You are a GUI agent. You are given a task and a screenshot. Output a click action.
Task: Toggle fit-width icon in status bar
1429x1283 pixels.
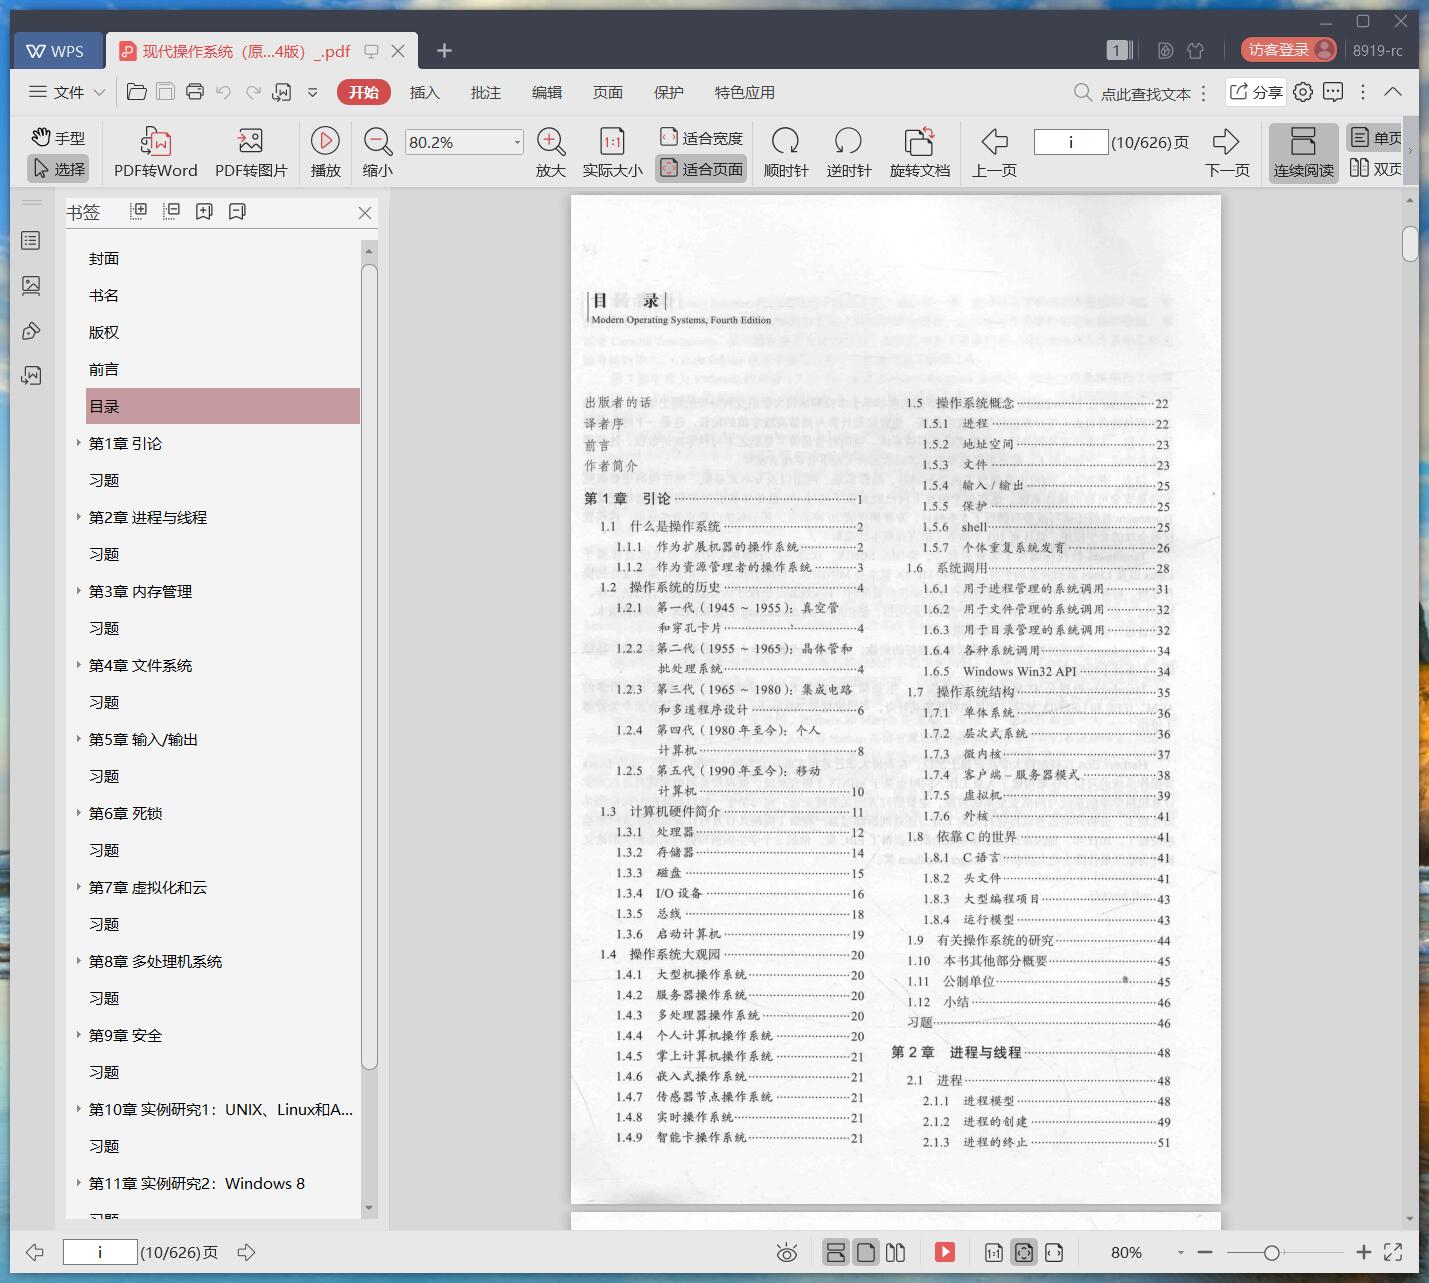pyautogui.click(x=1054, y=1252)
